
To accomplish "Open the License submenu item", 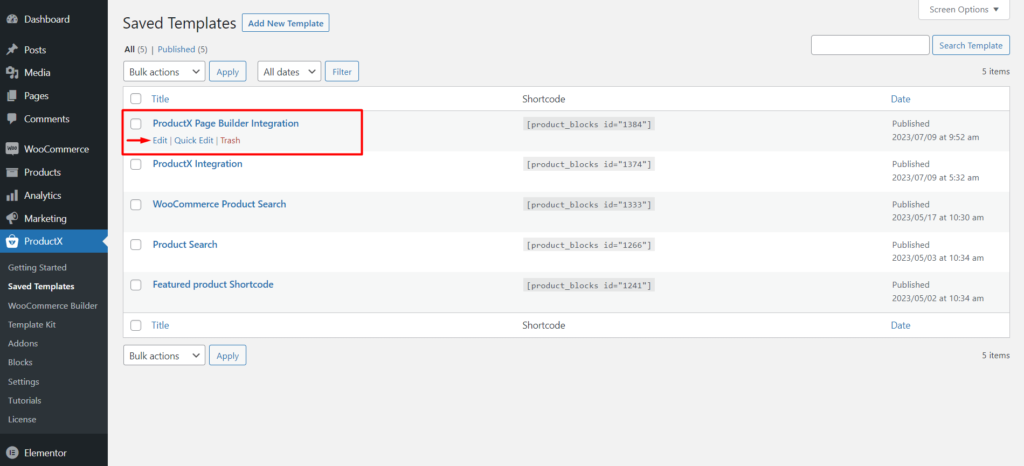I will pos(22,420).
